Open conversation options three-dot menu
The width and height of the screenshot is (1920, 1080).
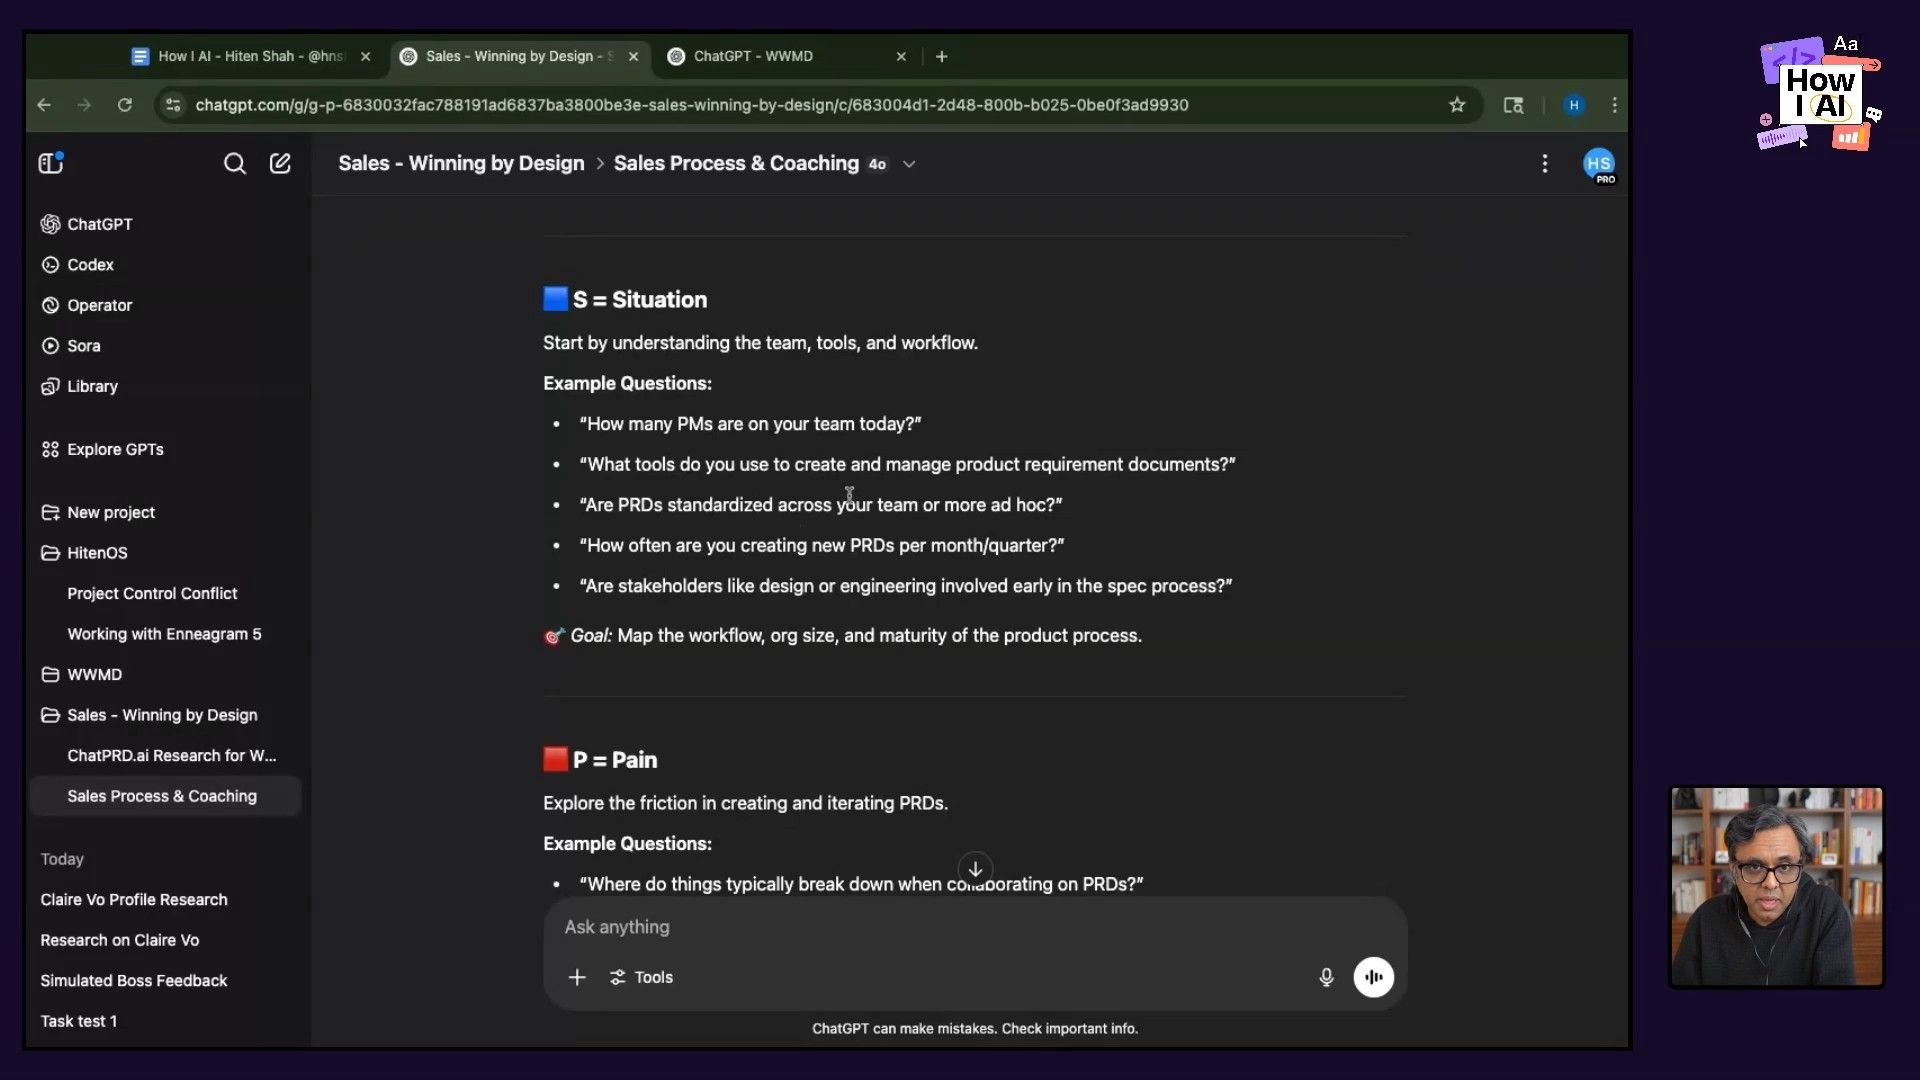(x=1545, y=163)
